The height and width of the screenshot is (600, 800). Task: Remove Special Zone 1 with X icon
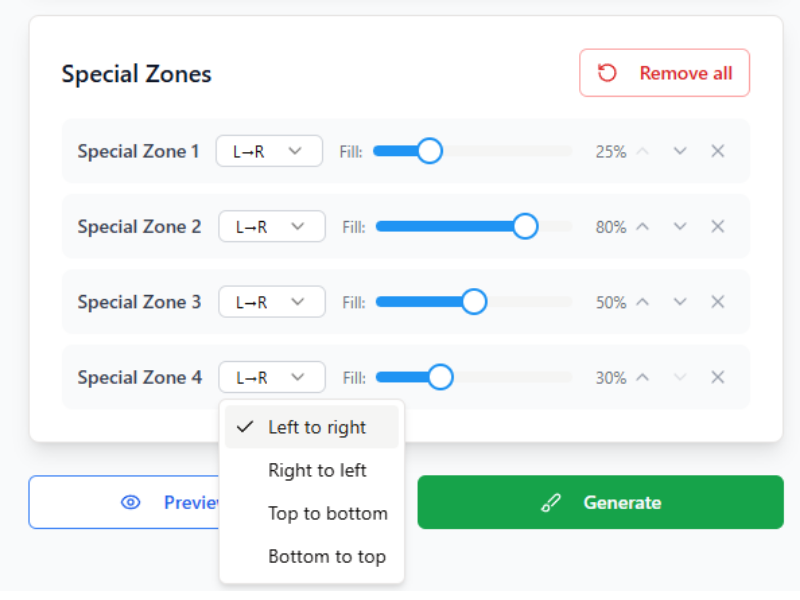717,151
